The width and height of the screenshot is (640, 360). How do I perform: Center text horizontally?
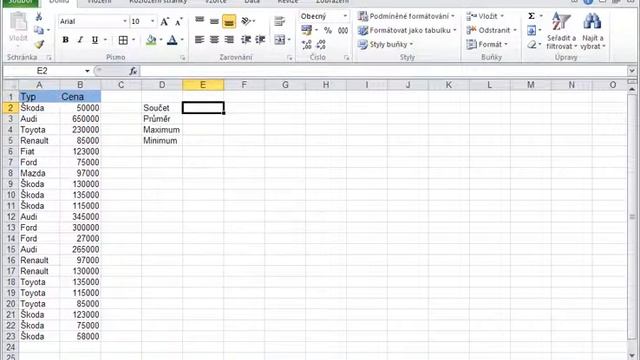(x=214, y=40)
